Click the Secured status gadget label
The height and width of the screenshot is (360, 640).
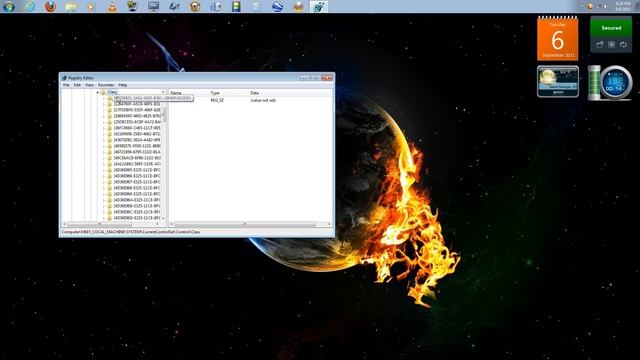point(611,28)
